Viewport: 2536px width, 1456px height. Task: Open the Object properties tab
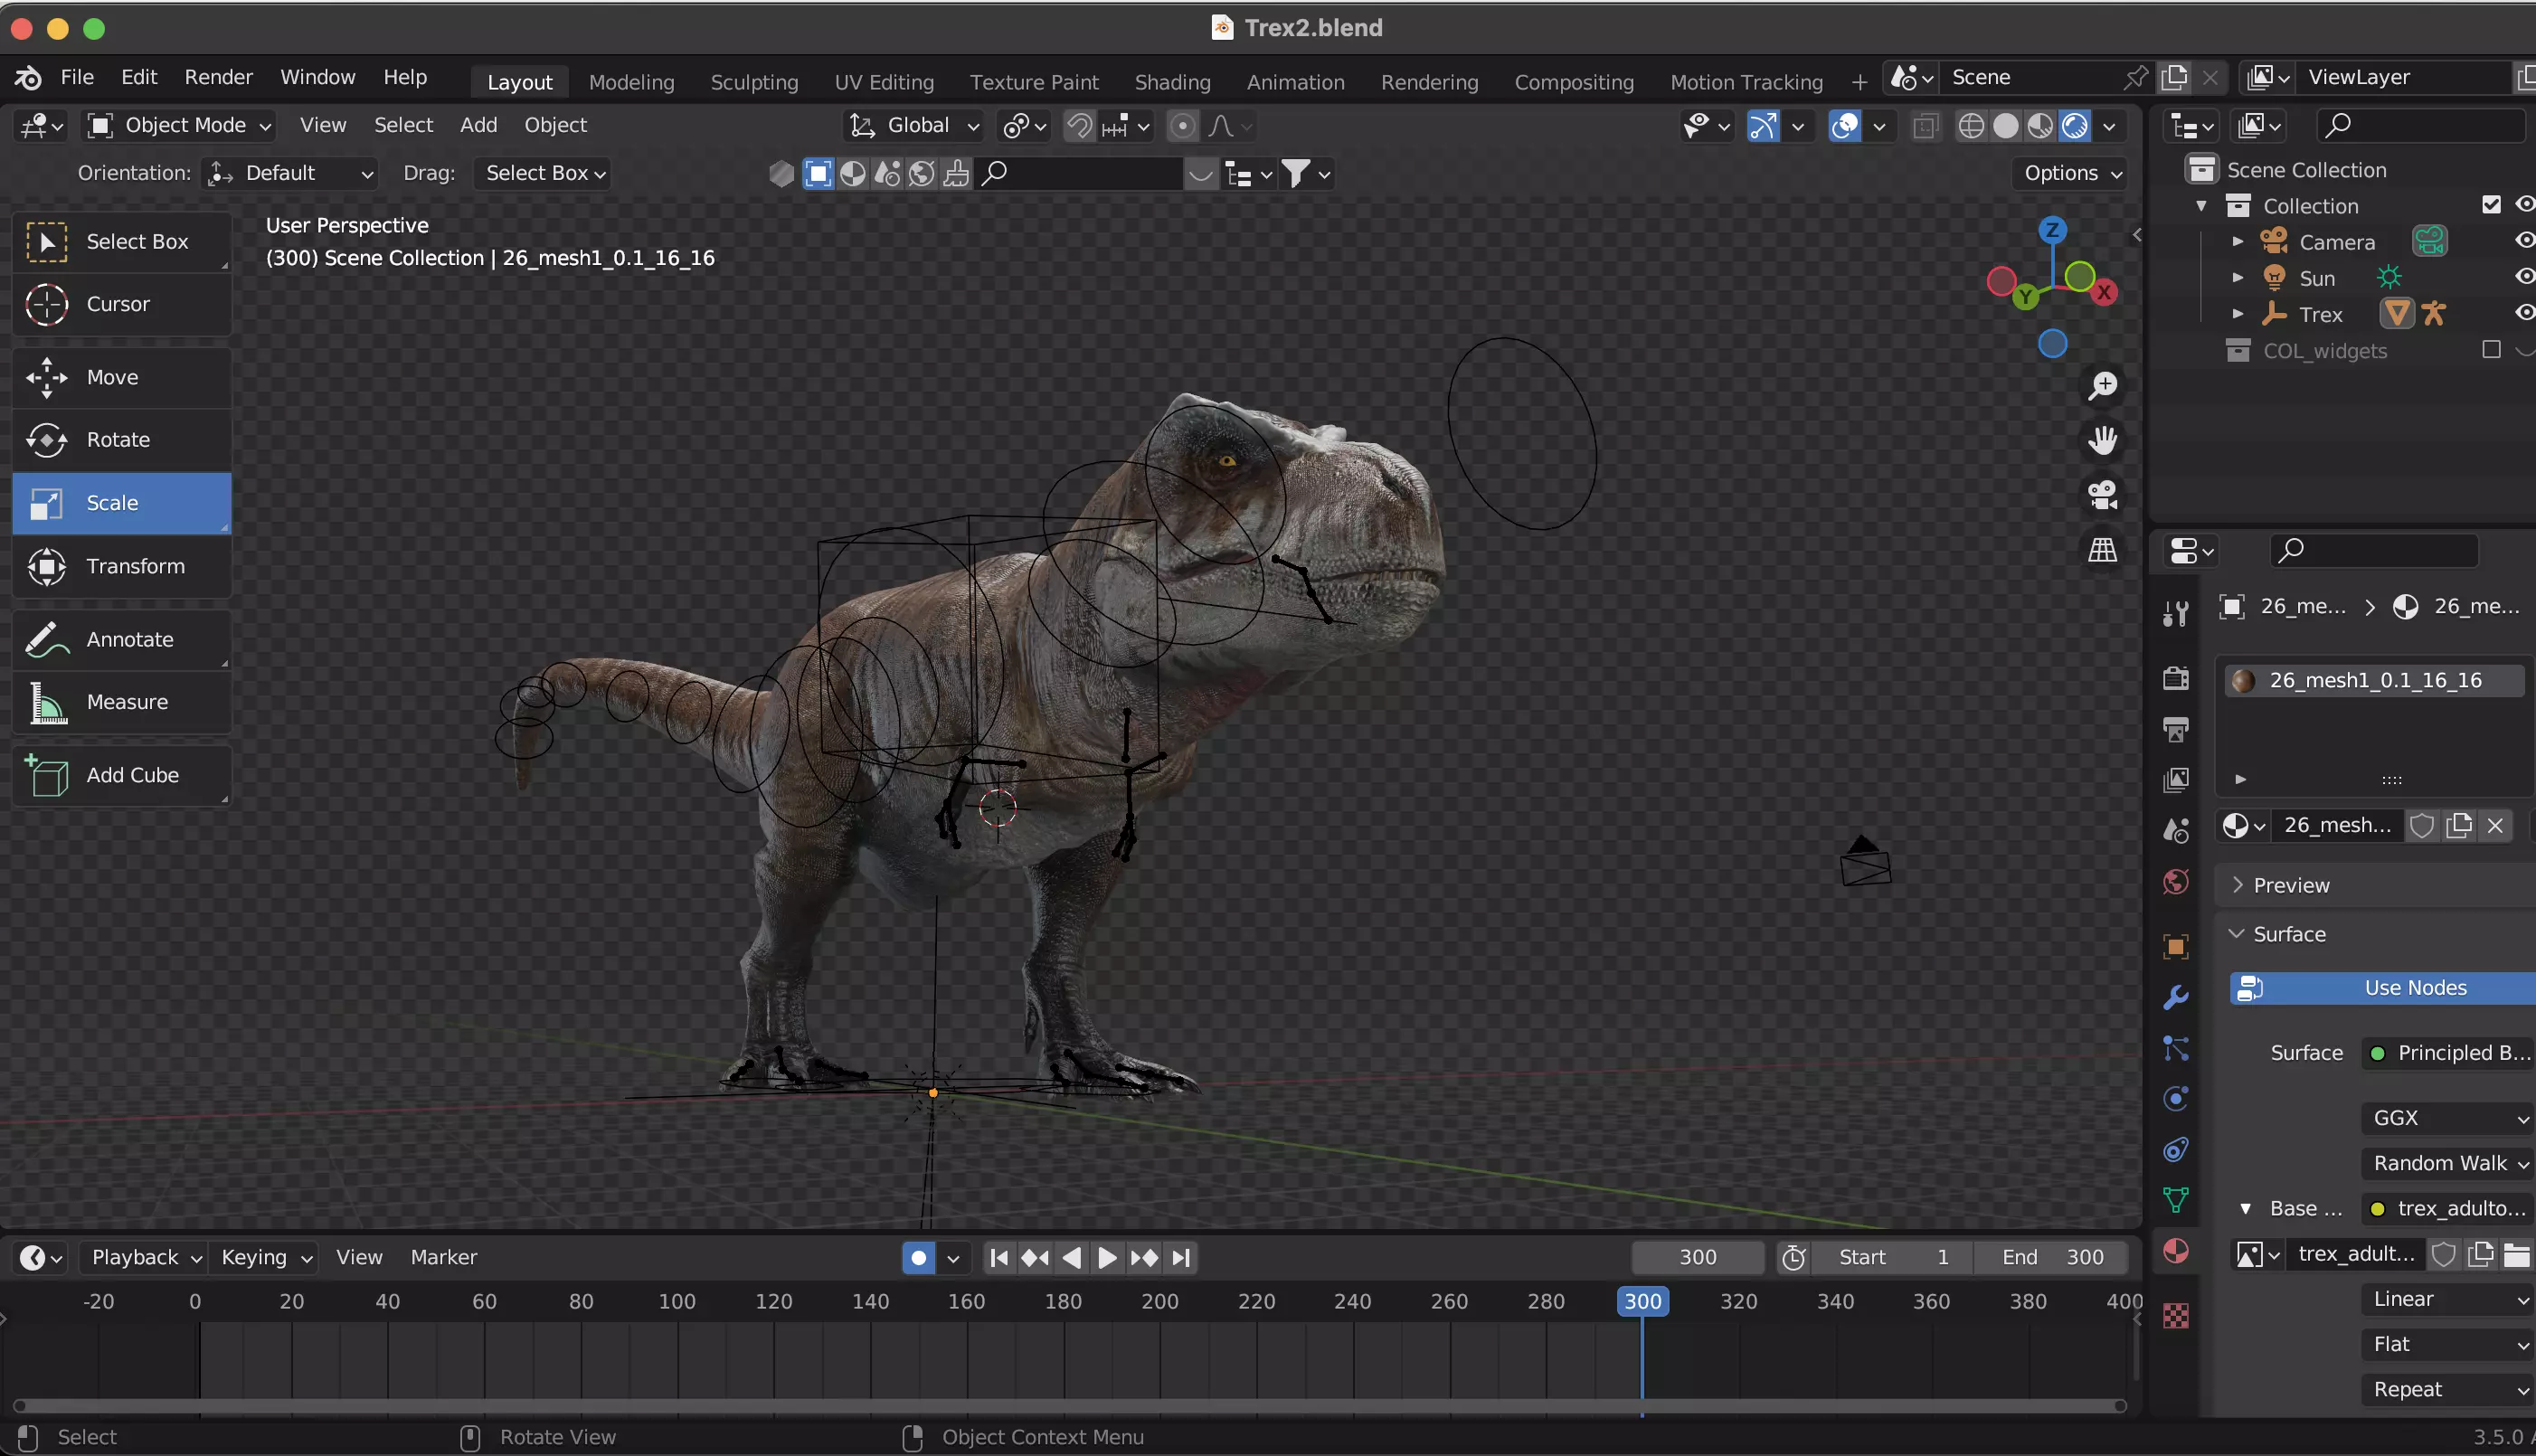2175,947
